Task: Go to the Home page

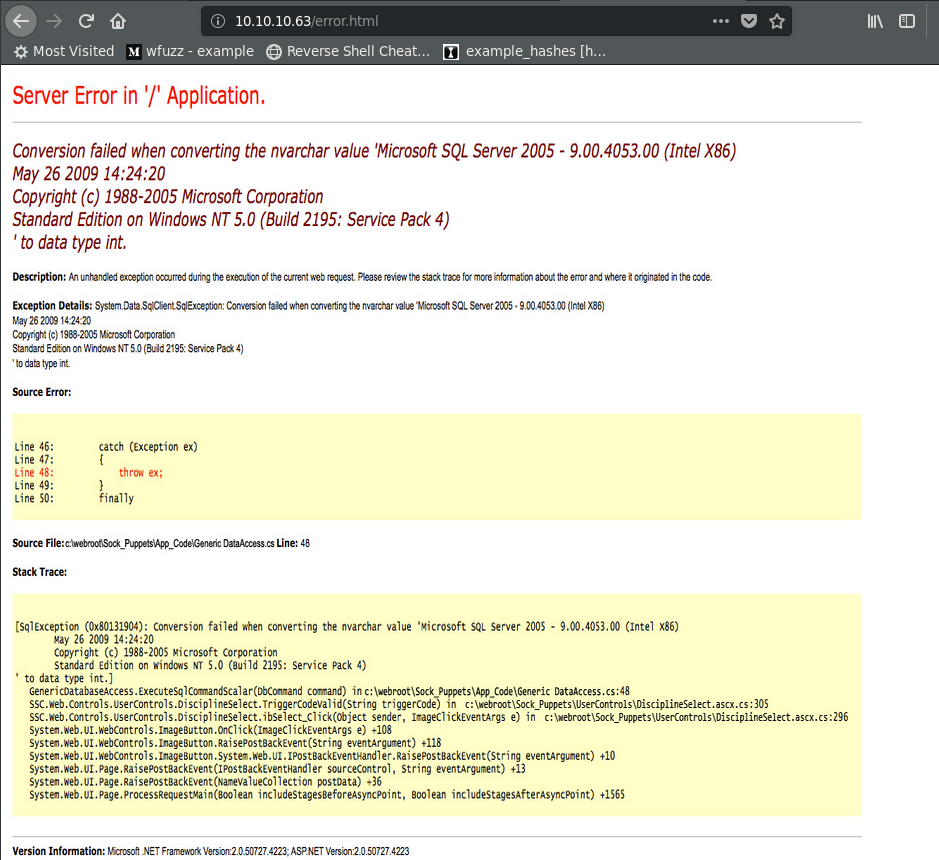Action: [118, 20]
